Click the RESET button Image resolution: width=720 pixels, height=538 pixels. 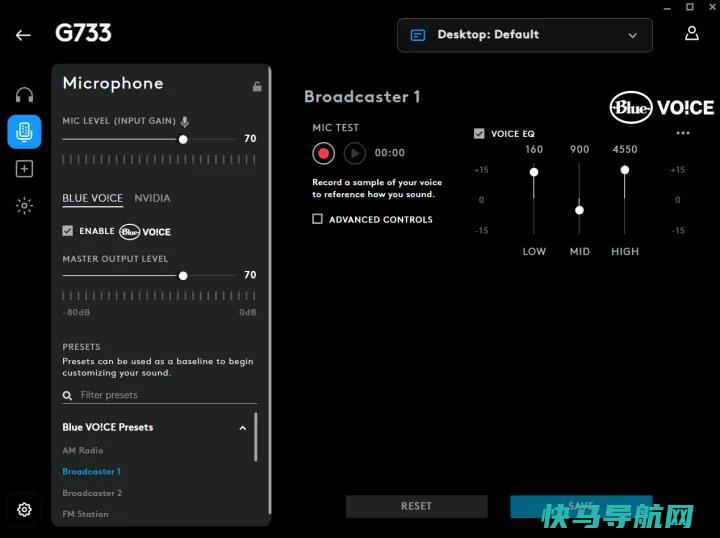click(416, 506)
